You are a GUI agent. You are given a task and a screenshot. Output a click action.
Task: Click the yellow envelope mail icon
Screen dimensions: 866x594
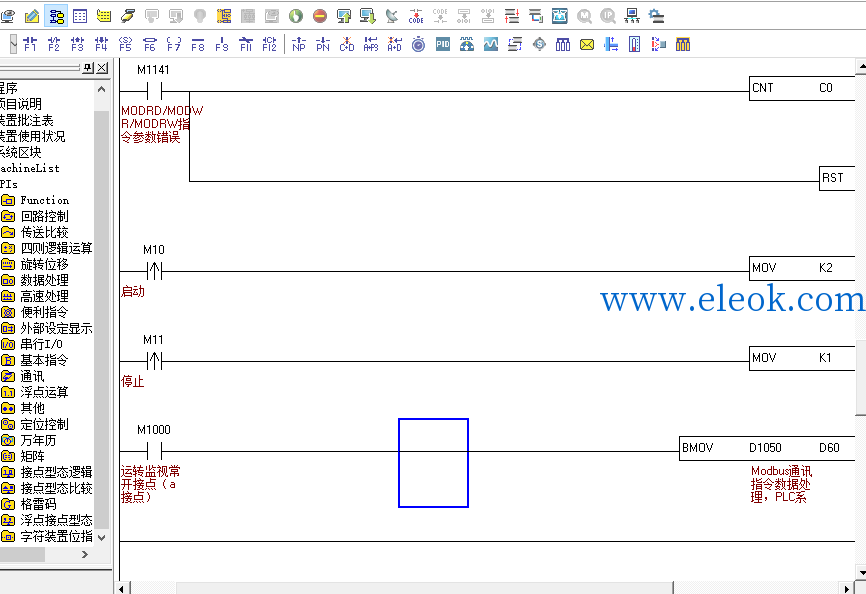point(587,44)
